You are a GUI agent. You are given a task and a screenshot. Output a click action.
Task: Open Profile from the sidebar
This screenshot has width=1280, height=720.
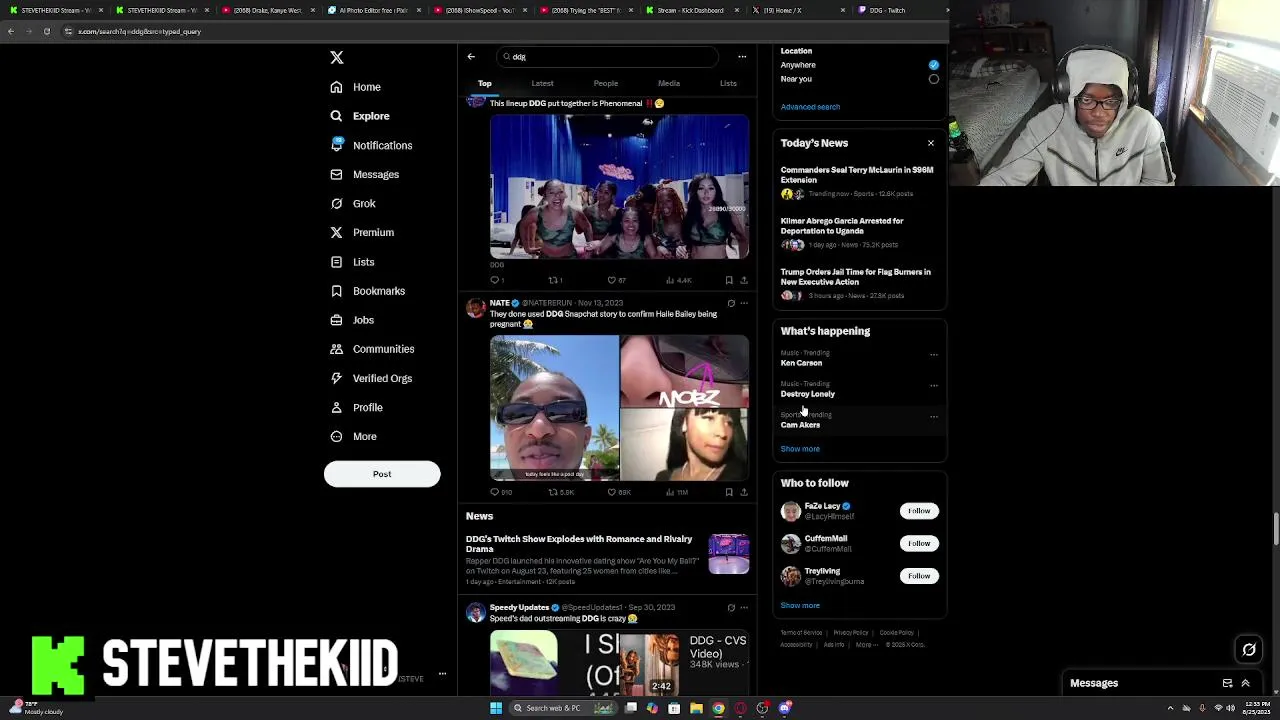click(357, 407)
